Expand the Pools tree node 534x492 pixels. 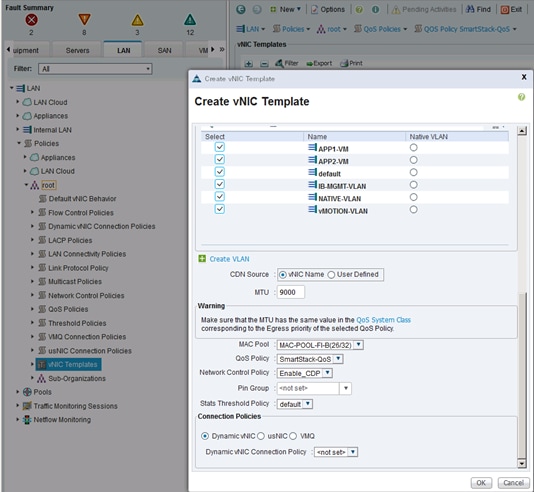coord(18,392)
